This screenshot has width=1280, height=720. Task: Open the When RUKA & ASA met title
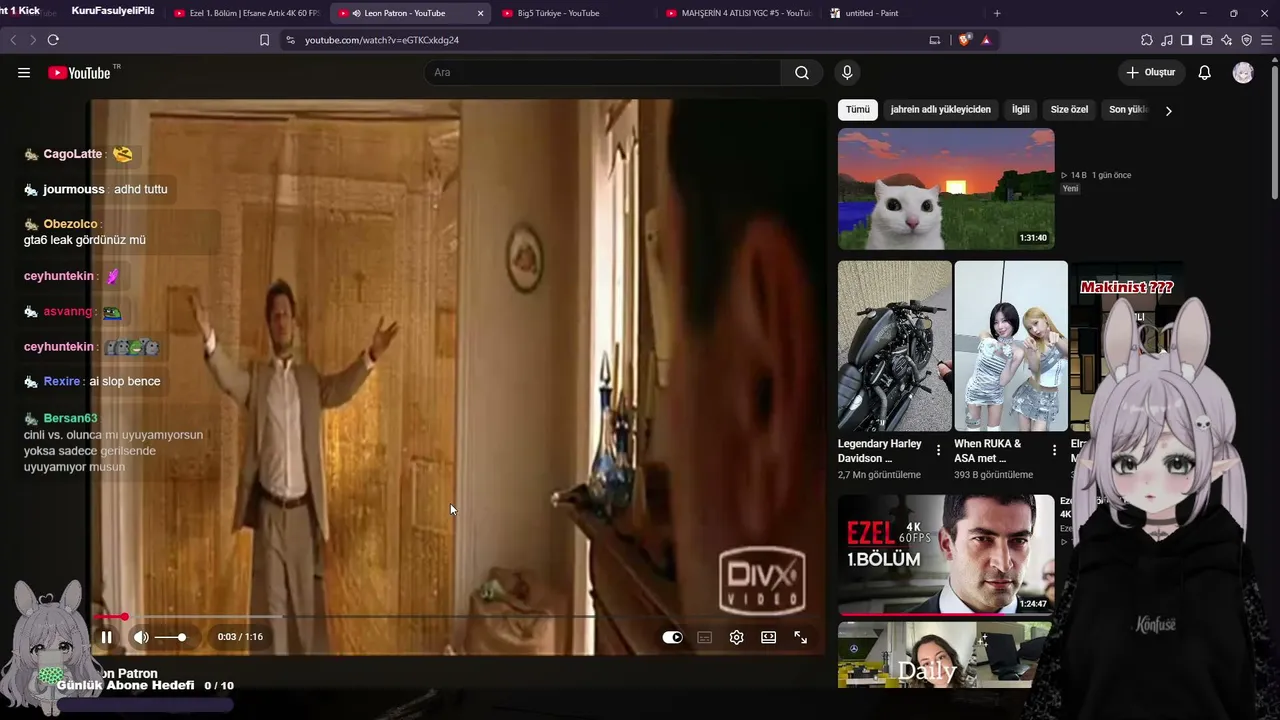click(x=988, y=451)
